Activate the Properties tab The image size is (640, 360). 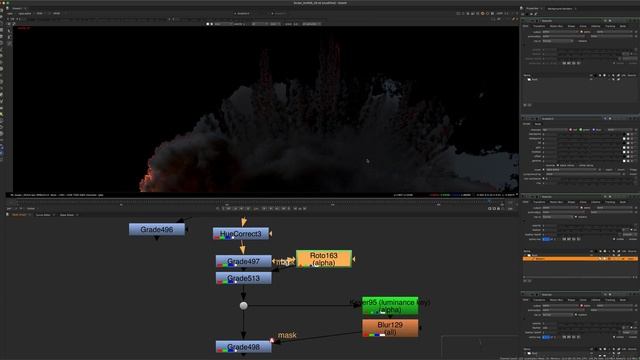point(532,9)
